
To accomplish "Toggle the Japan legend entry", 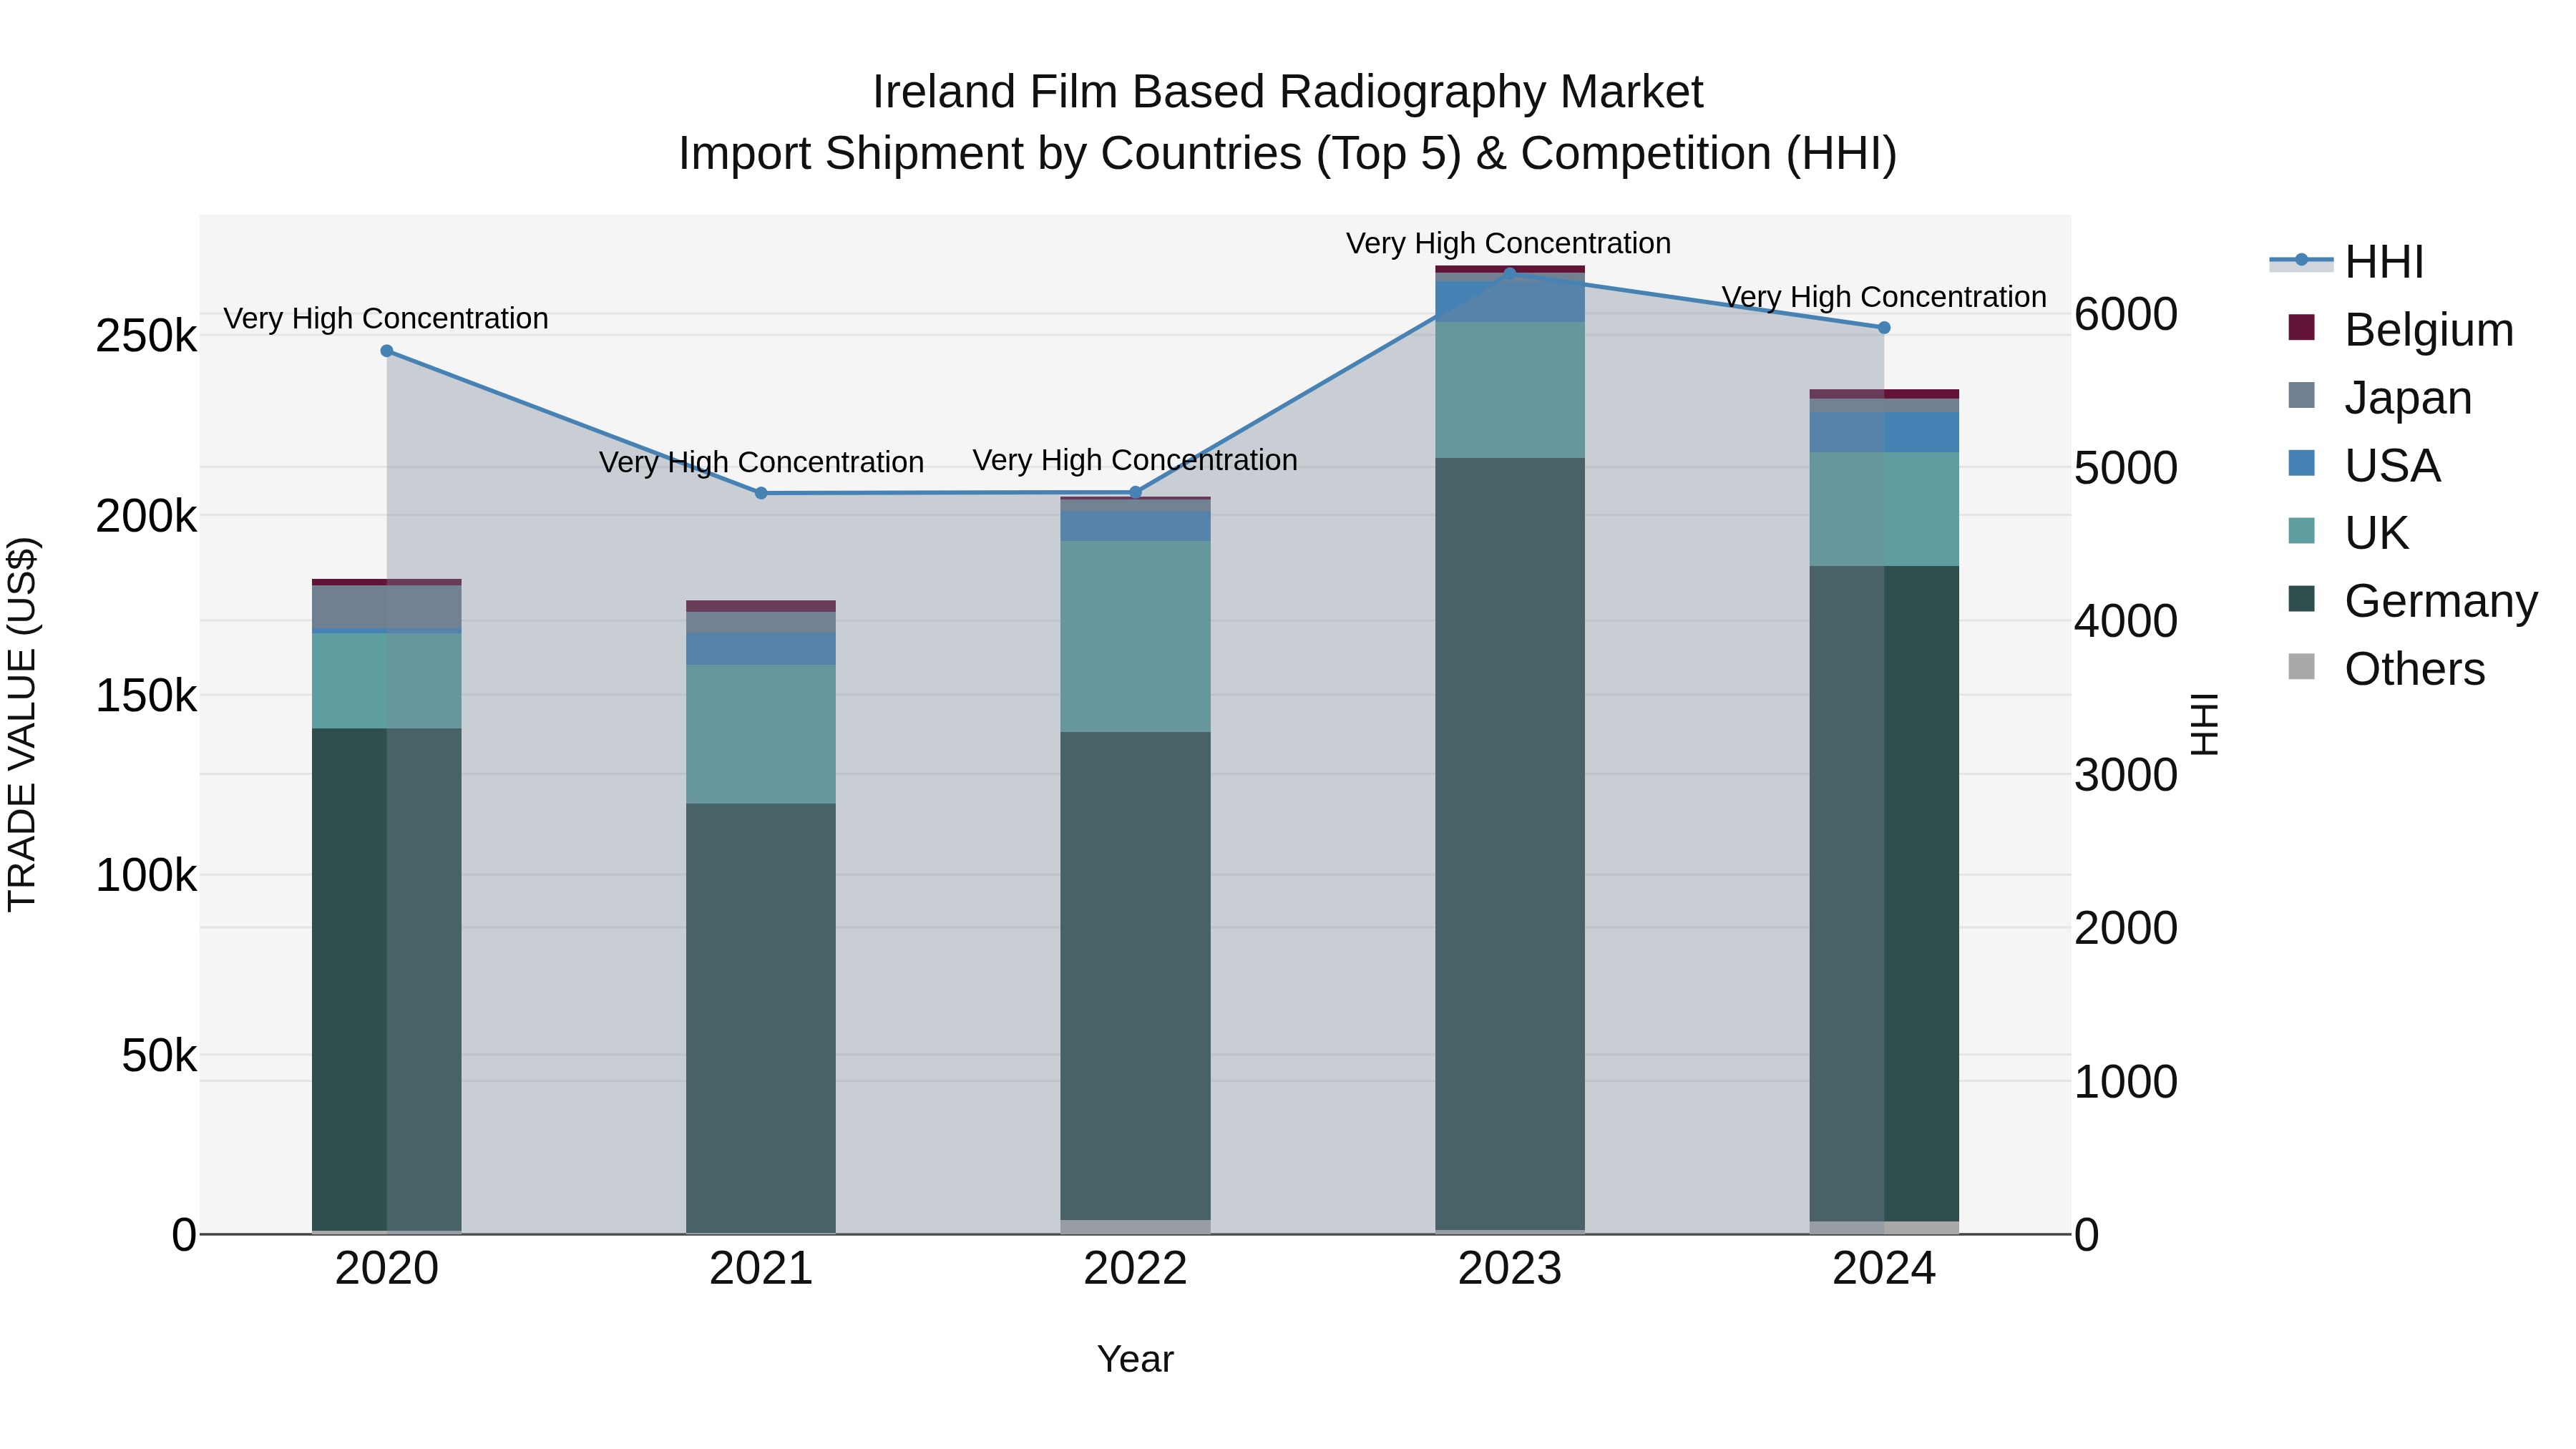I will [2380, 397].
